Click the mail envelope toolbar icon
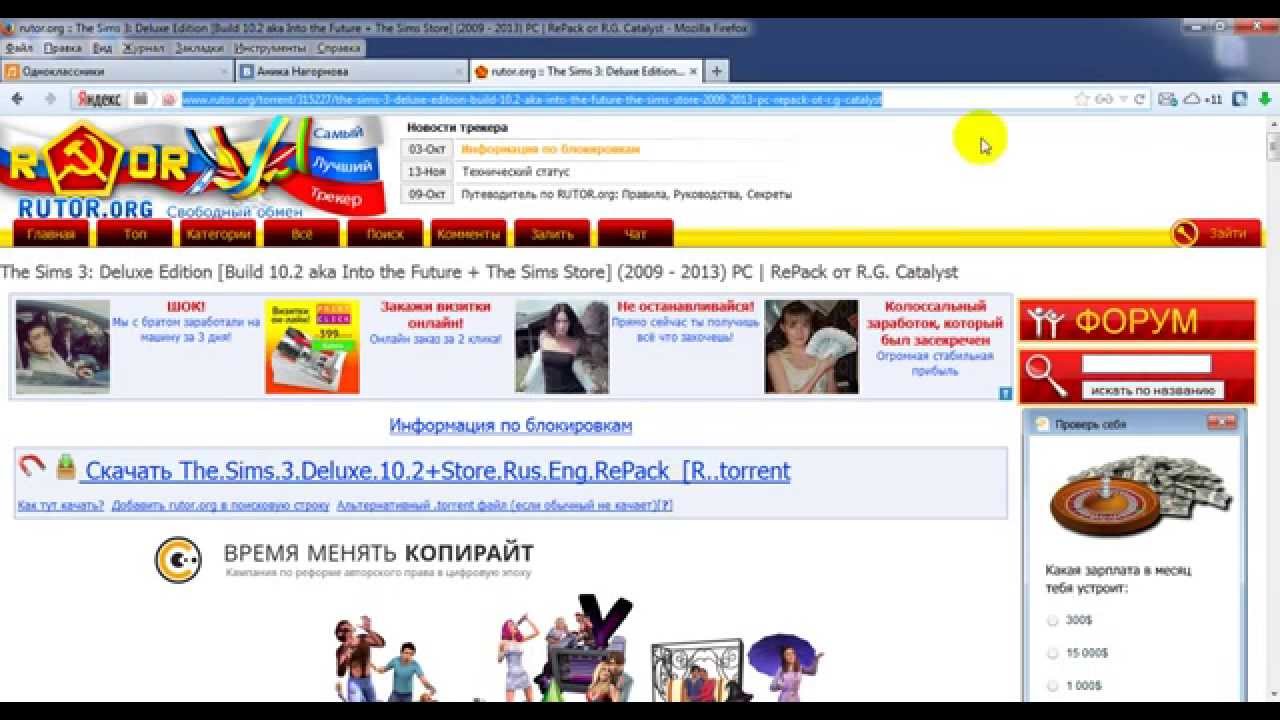 click(1167, 99)
